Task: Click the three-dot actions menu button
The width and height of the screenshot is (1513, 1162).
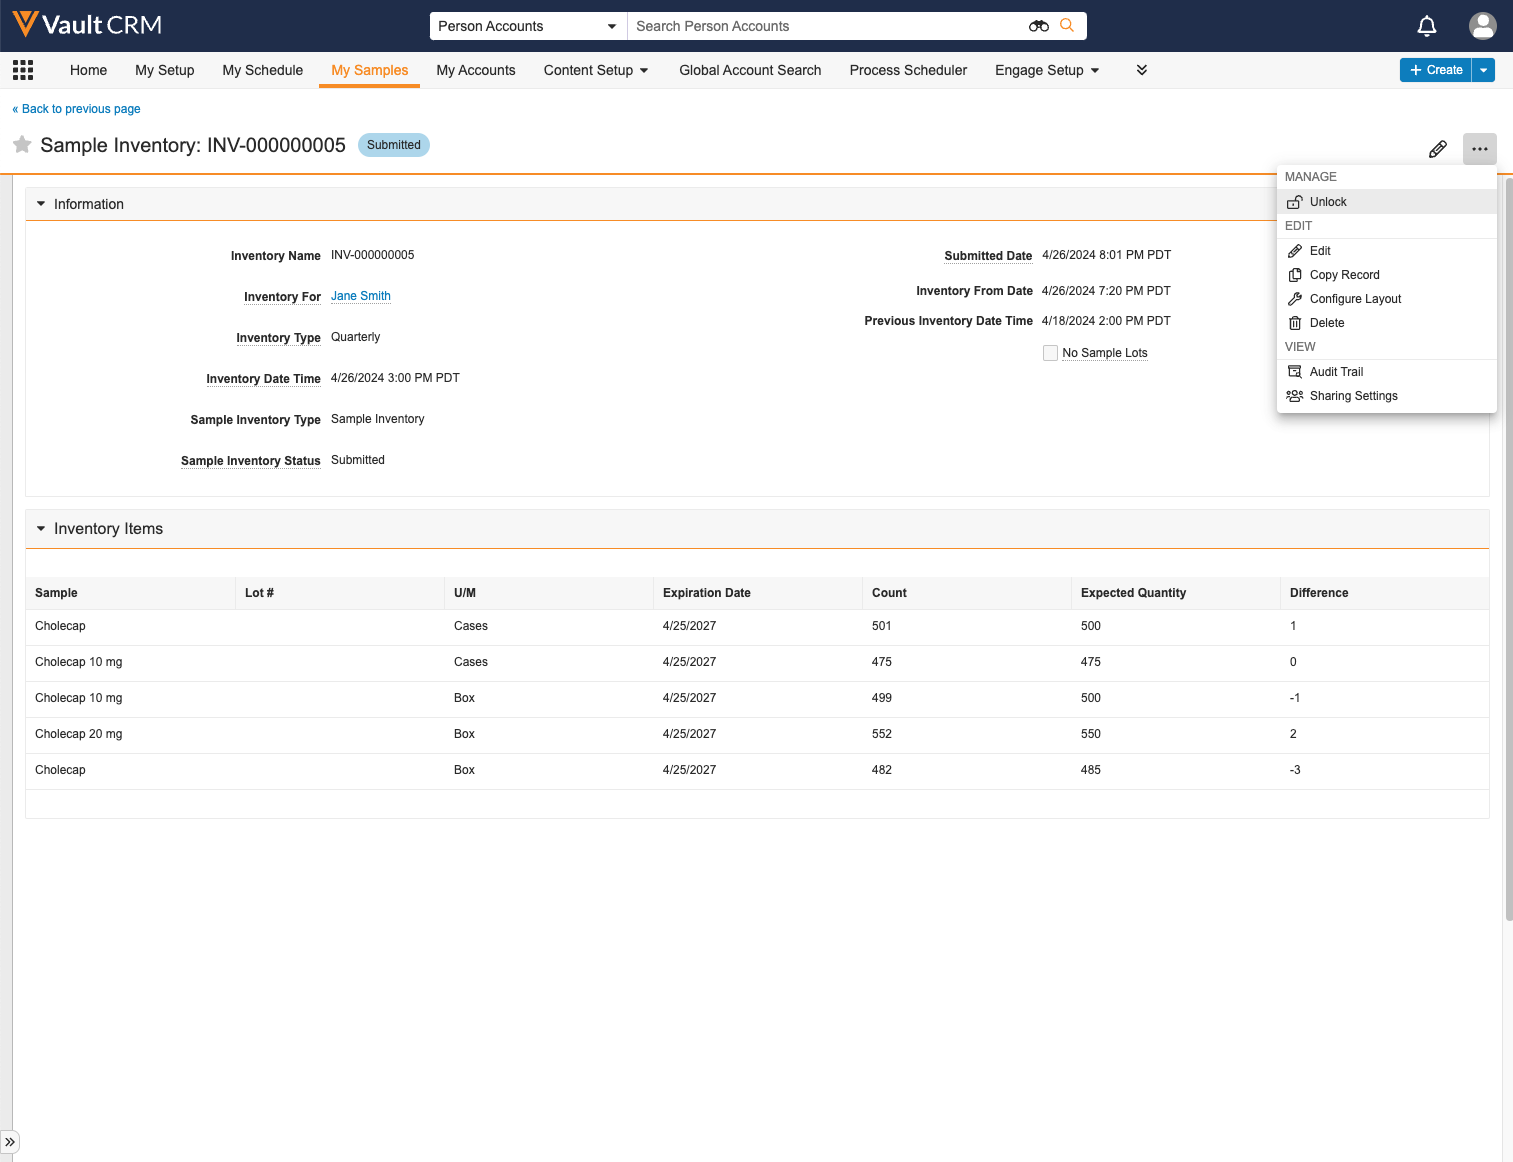Action: pyautogui.click(x=1479, y=149)
